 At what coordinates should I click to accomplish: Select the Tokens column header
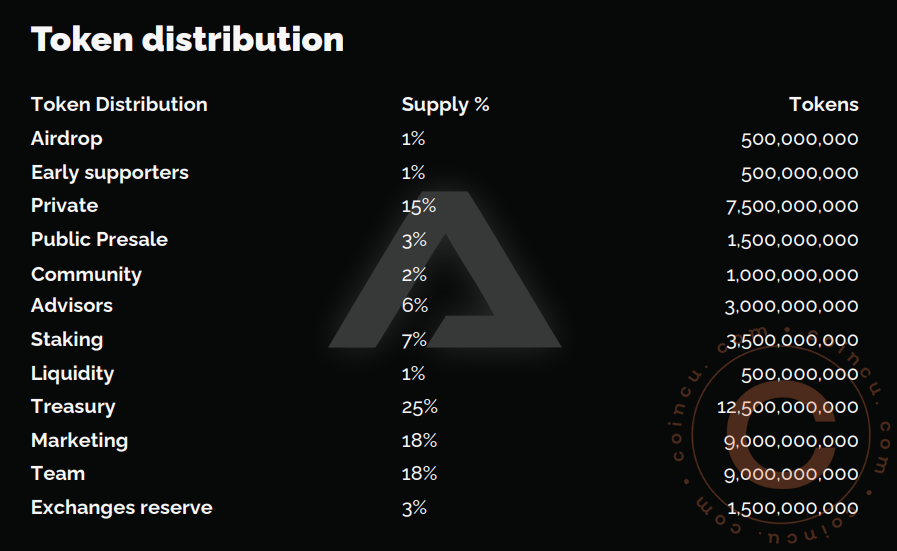(x=823, y=104)
